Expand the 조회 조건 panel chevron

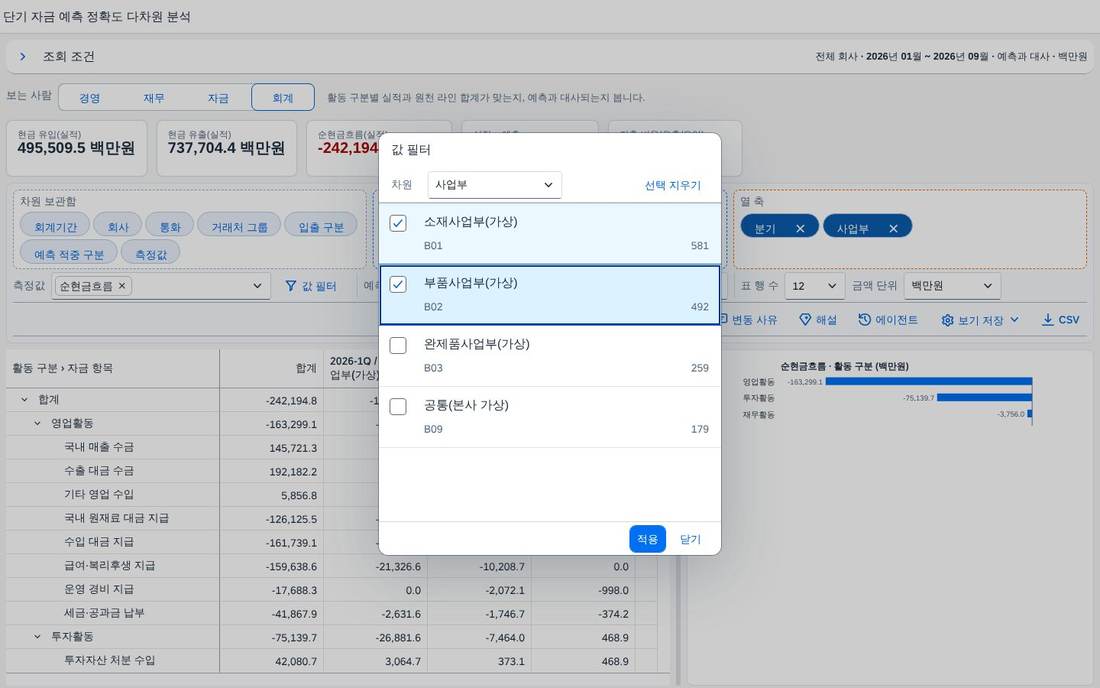tap(22, 57)
